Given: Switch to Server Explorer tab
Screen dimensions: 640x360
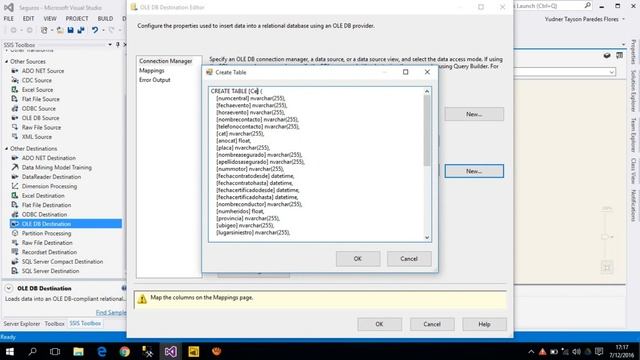Looking at the screenshot, I should coord(22,324).
